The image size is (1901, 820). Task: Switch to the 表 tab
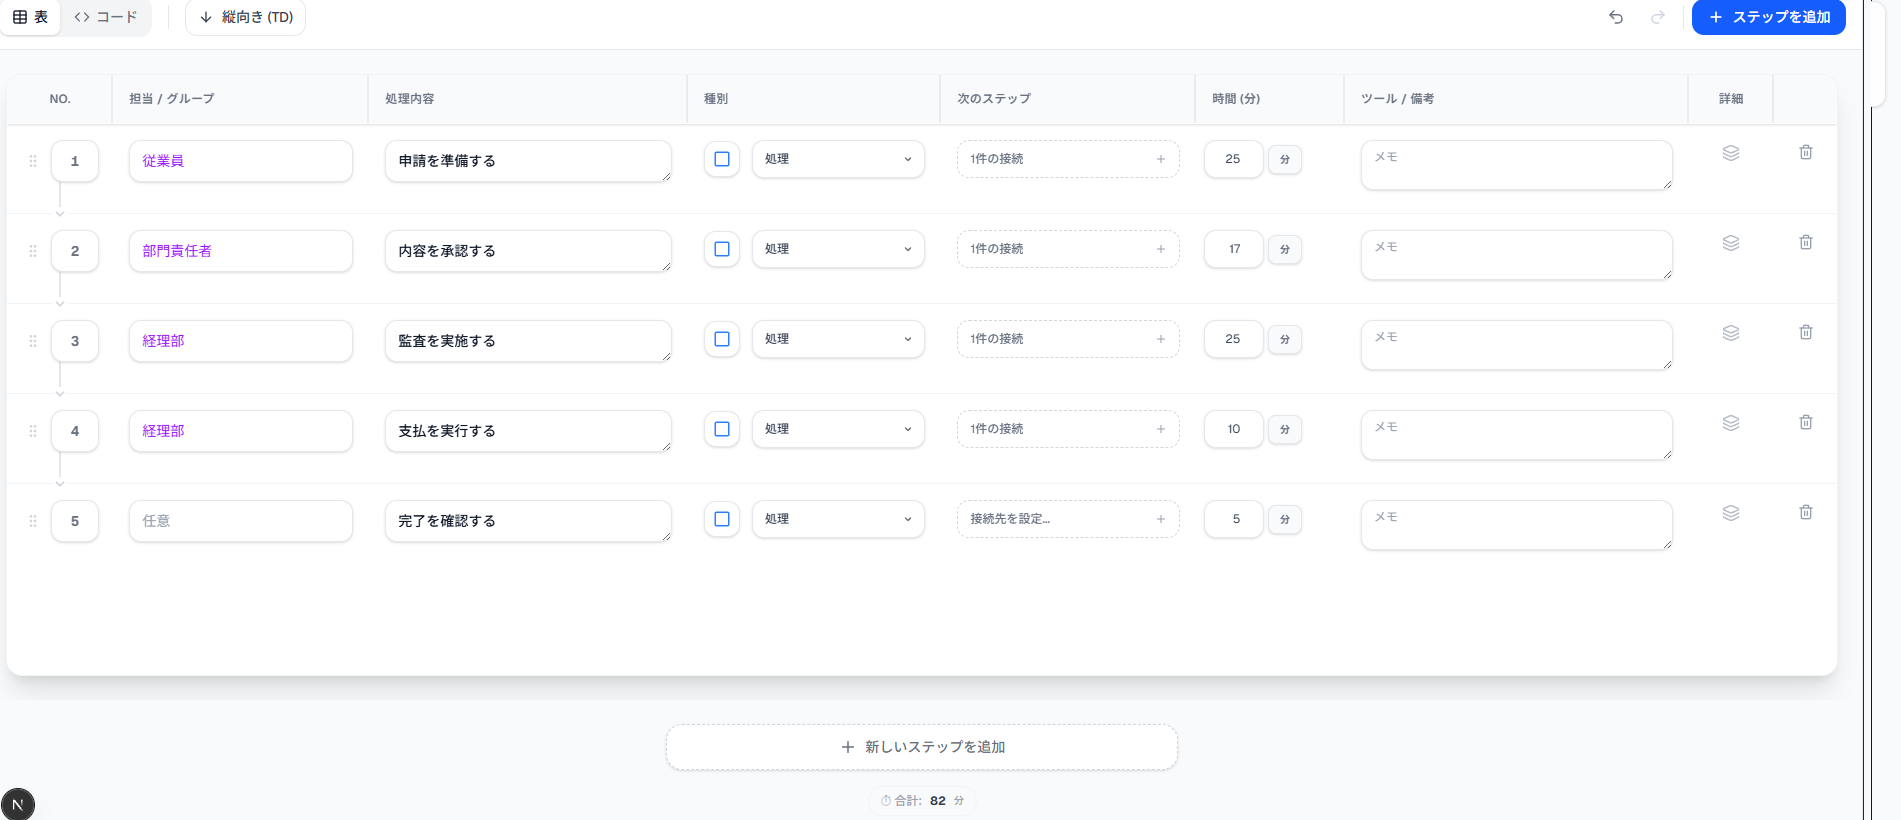point(31,17)
